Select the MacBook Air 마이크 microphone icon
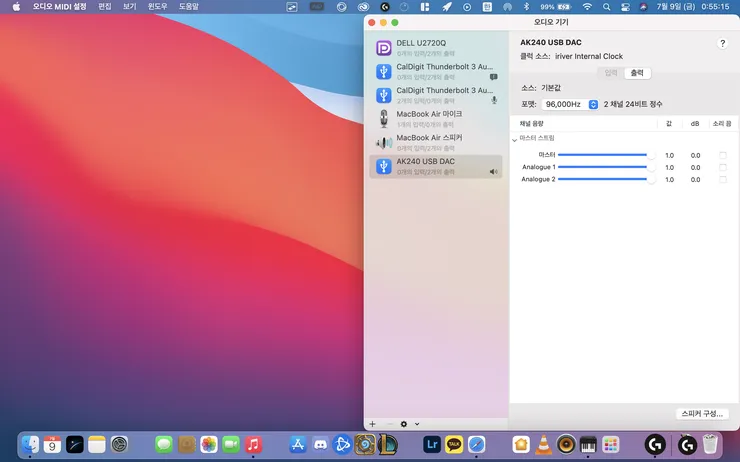 tap(384, 119)
